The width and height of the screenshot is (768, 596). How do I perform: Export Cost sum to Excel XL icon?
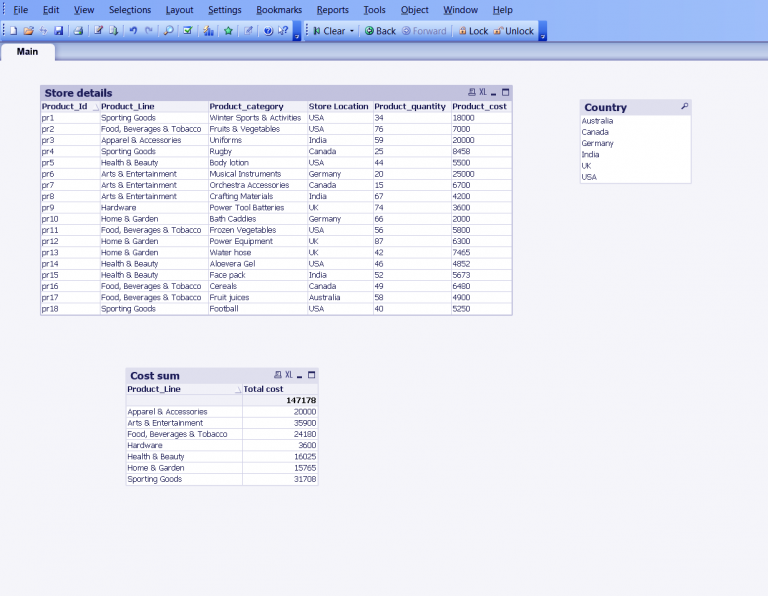[x=289, y=375]
